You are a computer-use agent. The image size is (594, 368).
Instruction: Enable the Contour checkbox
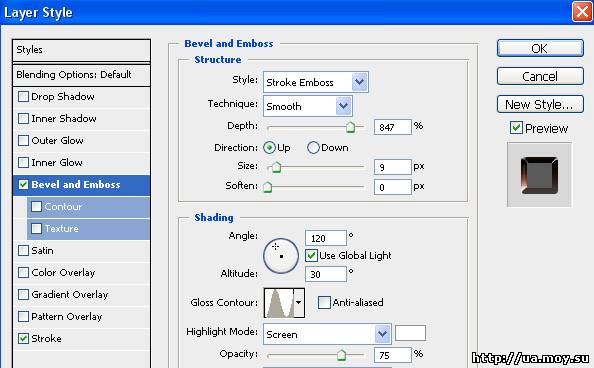[36, 207]
